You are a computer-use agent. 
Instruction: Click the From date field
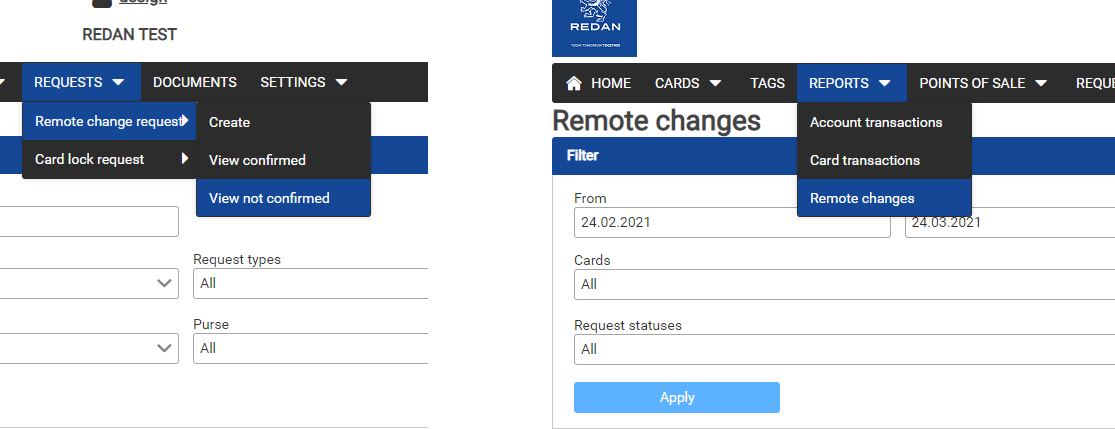click(x=731, y=222)
